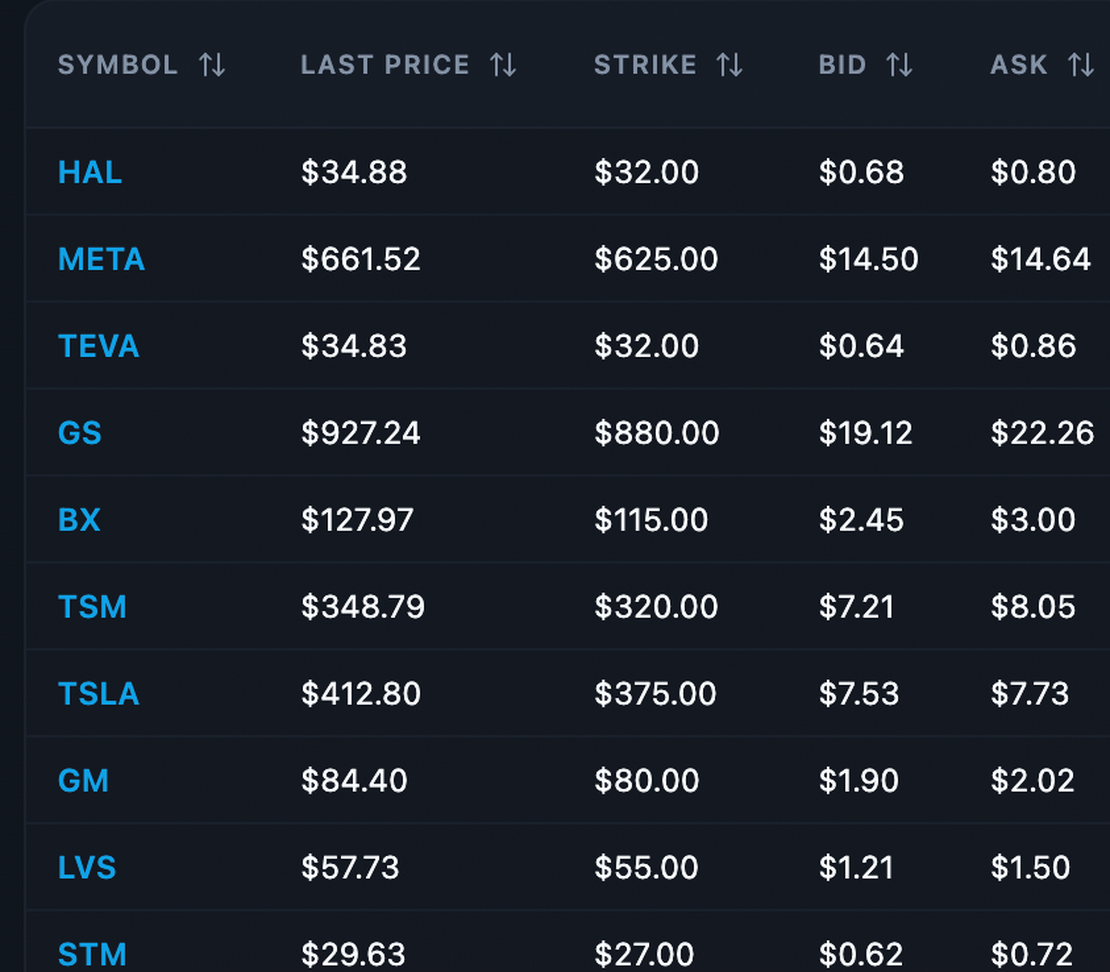
Task: Sort the table by the STRIKE header
Action: point(645,64)
